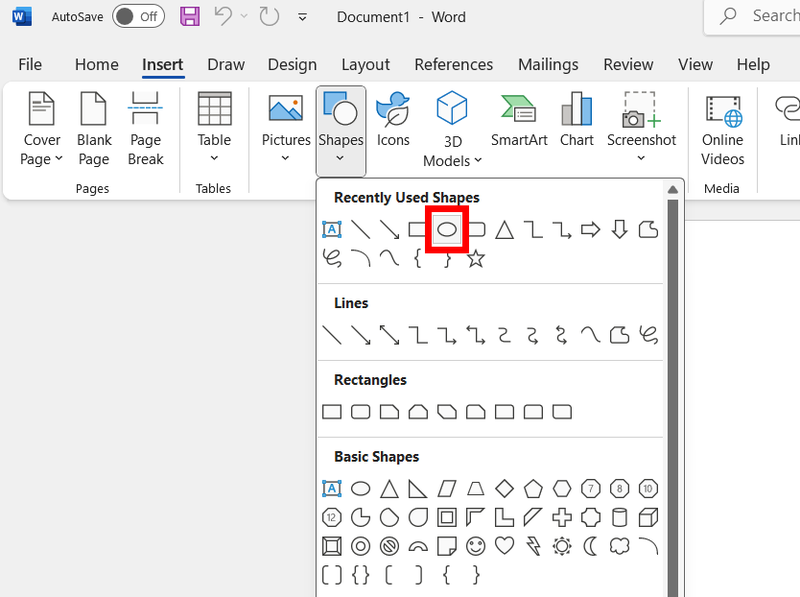Click the Undo button
The width and height of the screenshot is (800, 597).
(x=223, y=16)
